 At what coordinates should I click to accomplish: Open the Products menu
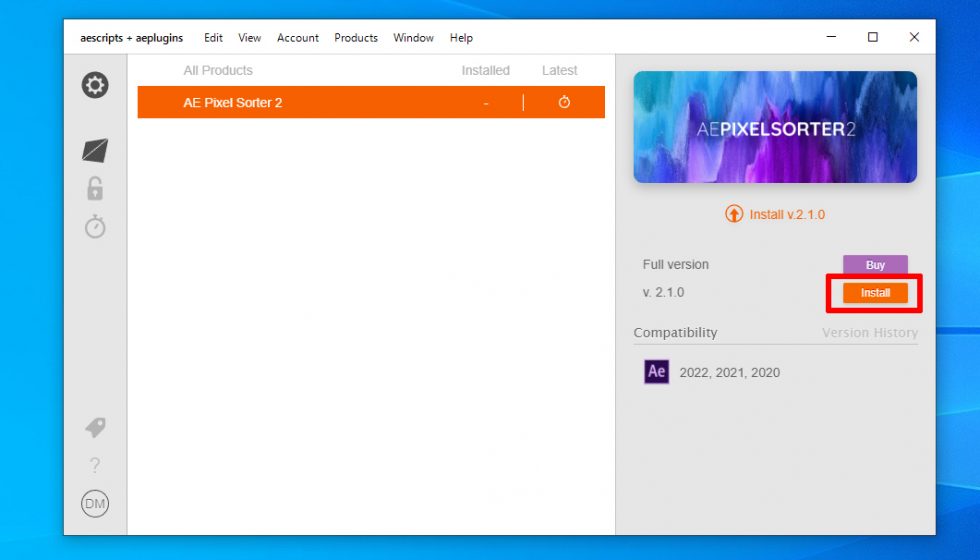(356, 38)
